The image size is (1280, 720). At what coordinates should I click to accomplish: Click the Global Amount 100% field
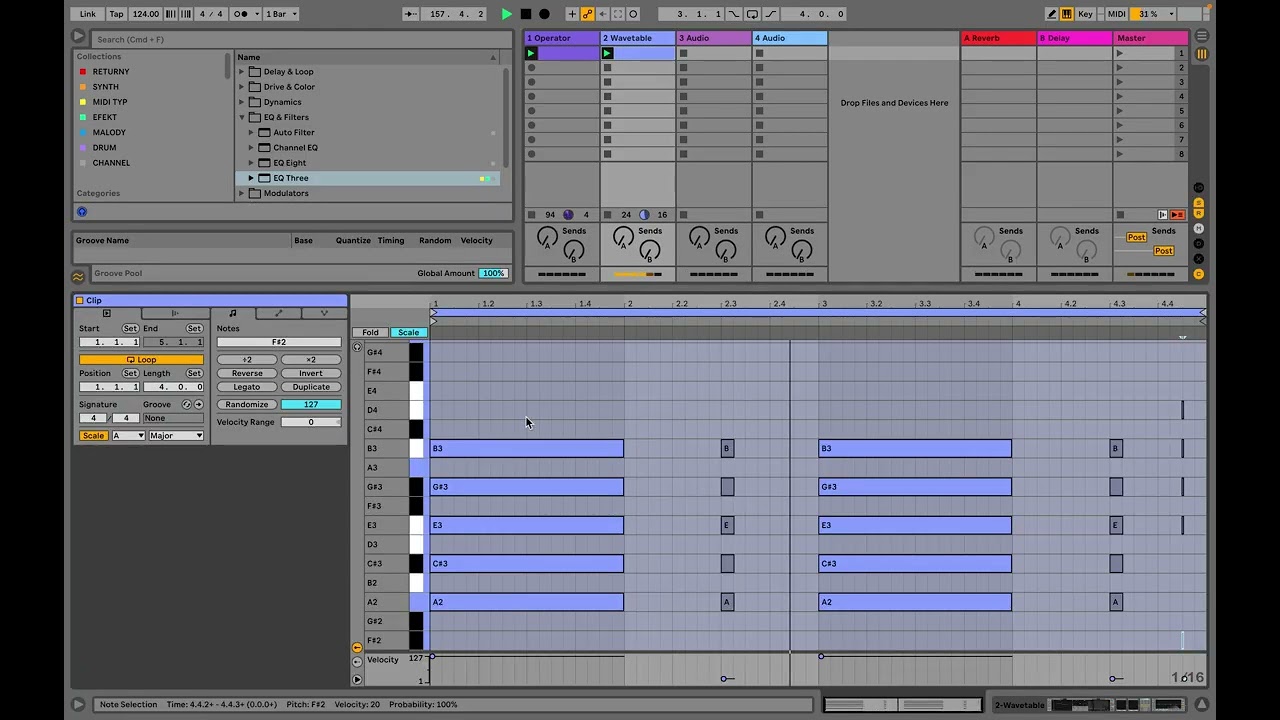pos(493,273)
